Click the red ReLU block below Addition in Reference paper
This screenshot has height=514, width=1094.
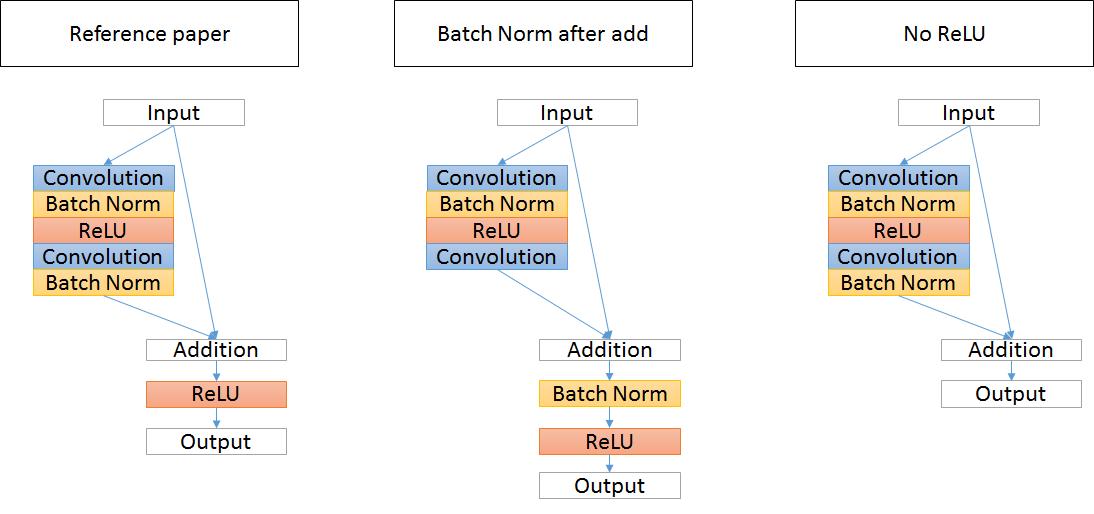pyautogui.click(x=216, y=394)
